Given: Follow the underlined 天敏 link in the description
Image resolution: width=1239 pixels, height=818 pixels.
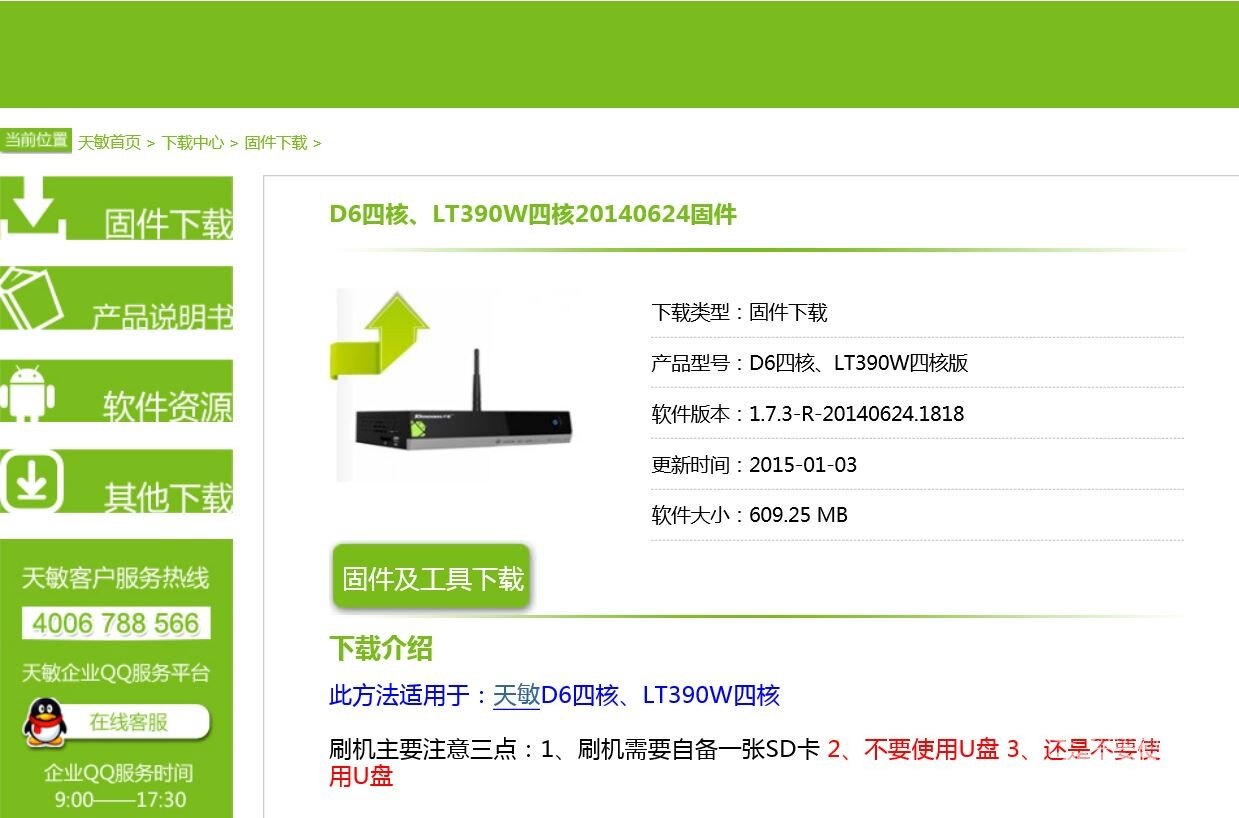Looking at the screenshot, I should (516, 695).
